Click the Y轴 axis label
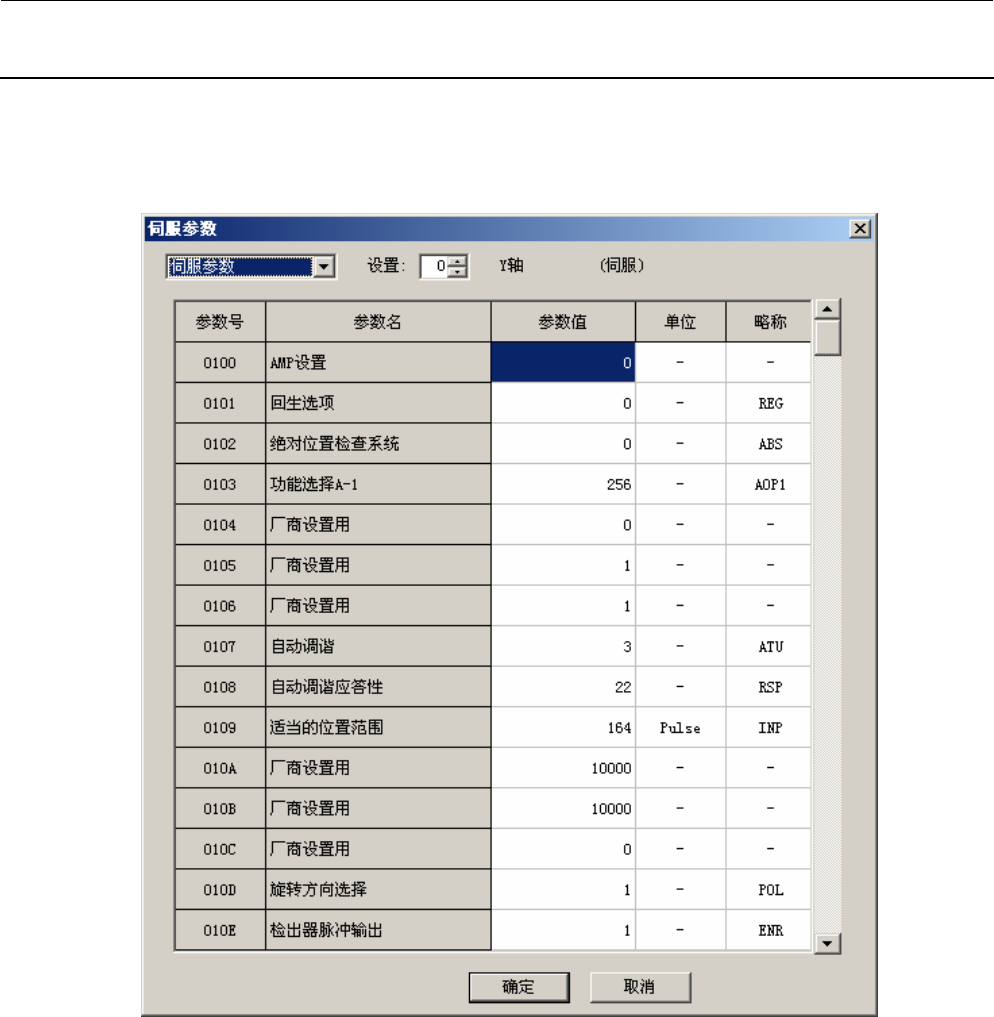 coord(512,265)
